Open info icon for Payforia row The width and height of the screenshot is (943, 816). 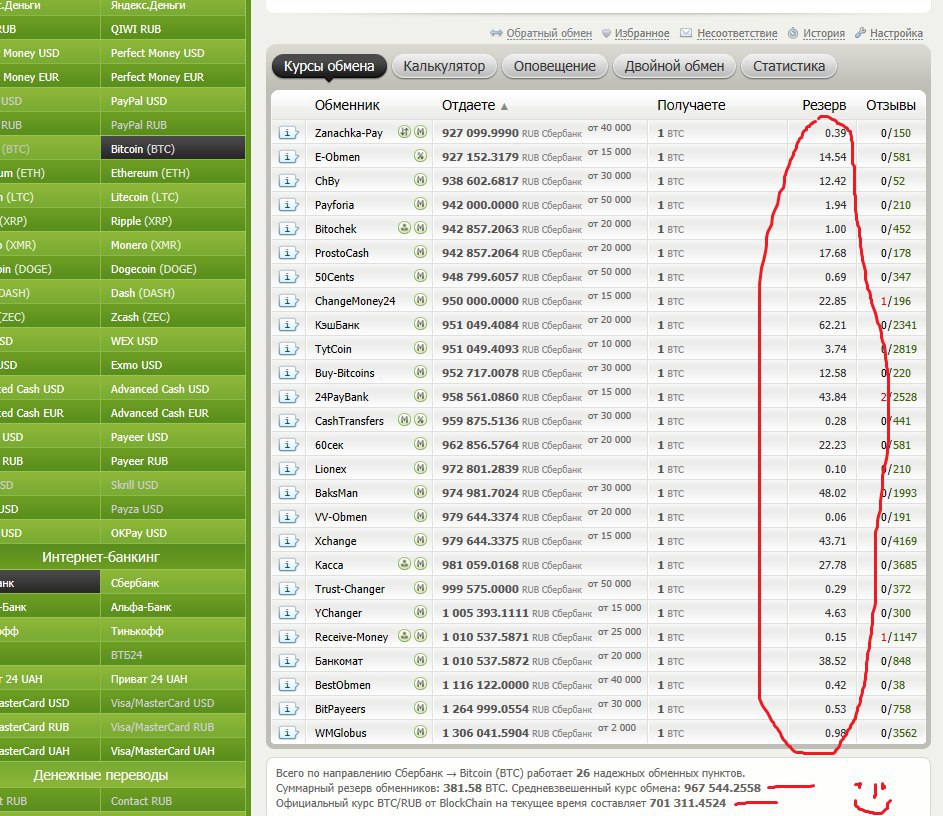[x=288, y=205]
